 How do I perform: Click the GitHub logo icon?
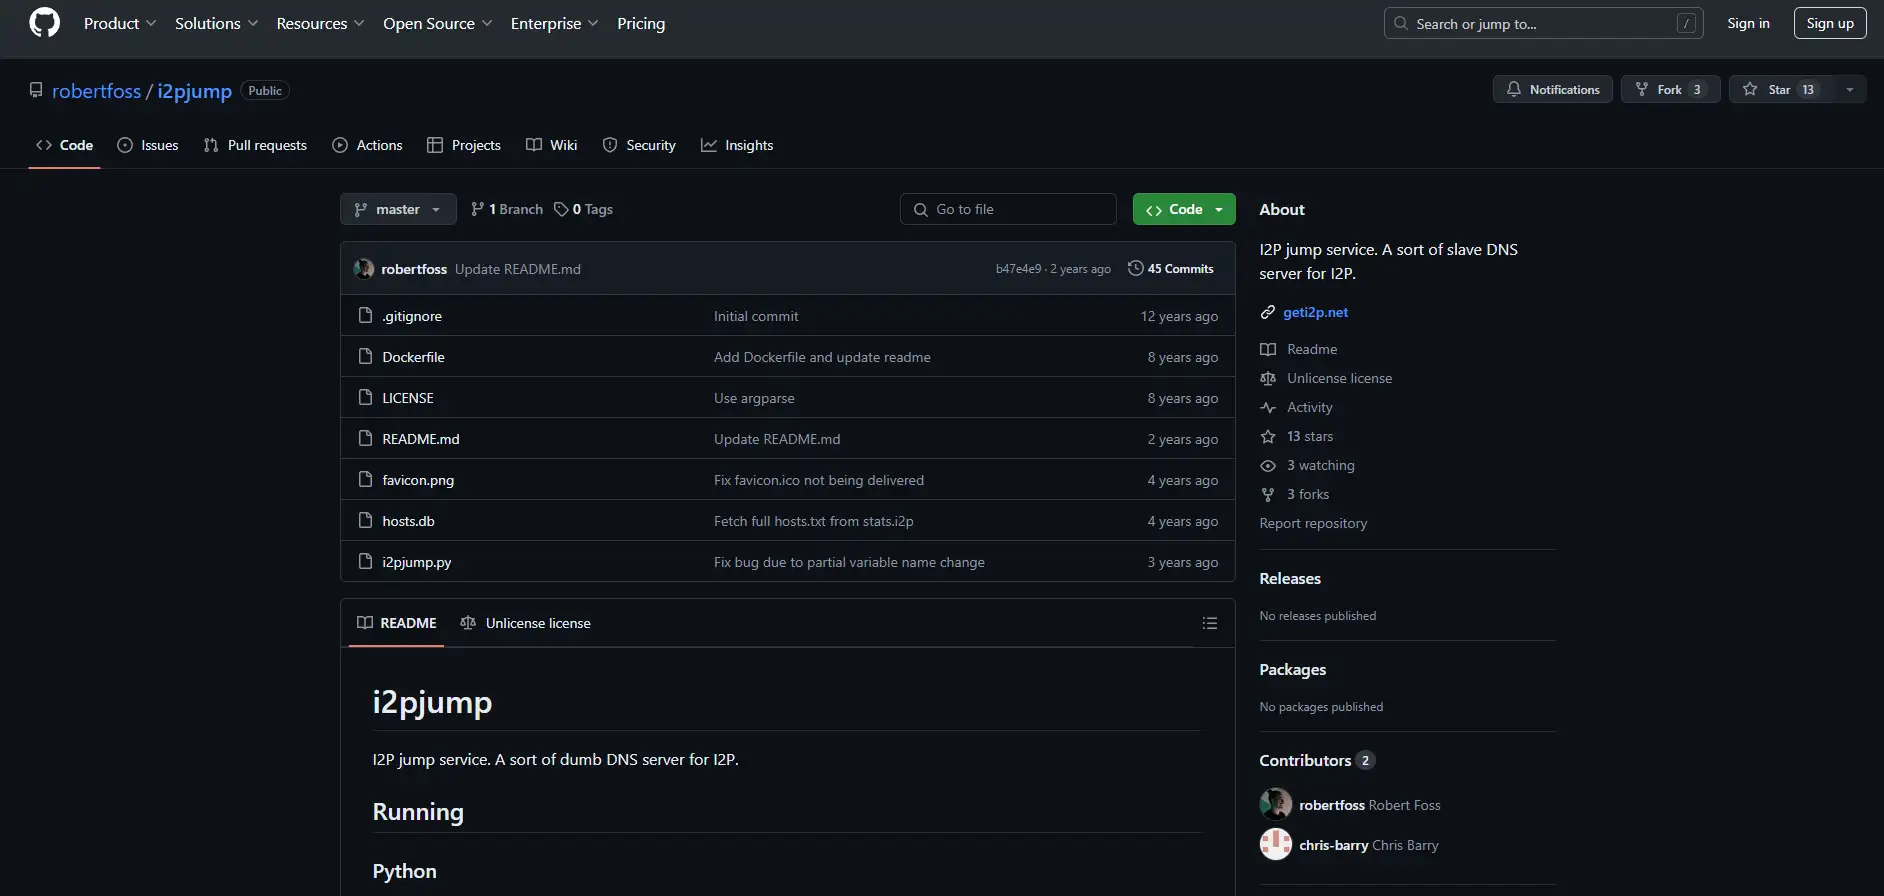(x=45, y=23)
